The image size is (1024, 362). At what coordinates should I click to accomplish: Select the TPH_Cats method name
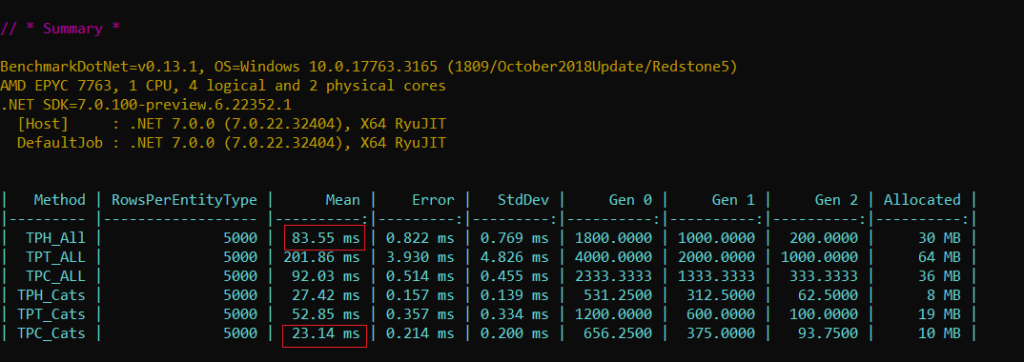[x=51, y=295]
